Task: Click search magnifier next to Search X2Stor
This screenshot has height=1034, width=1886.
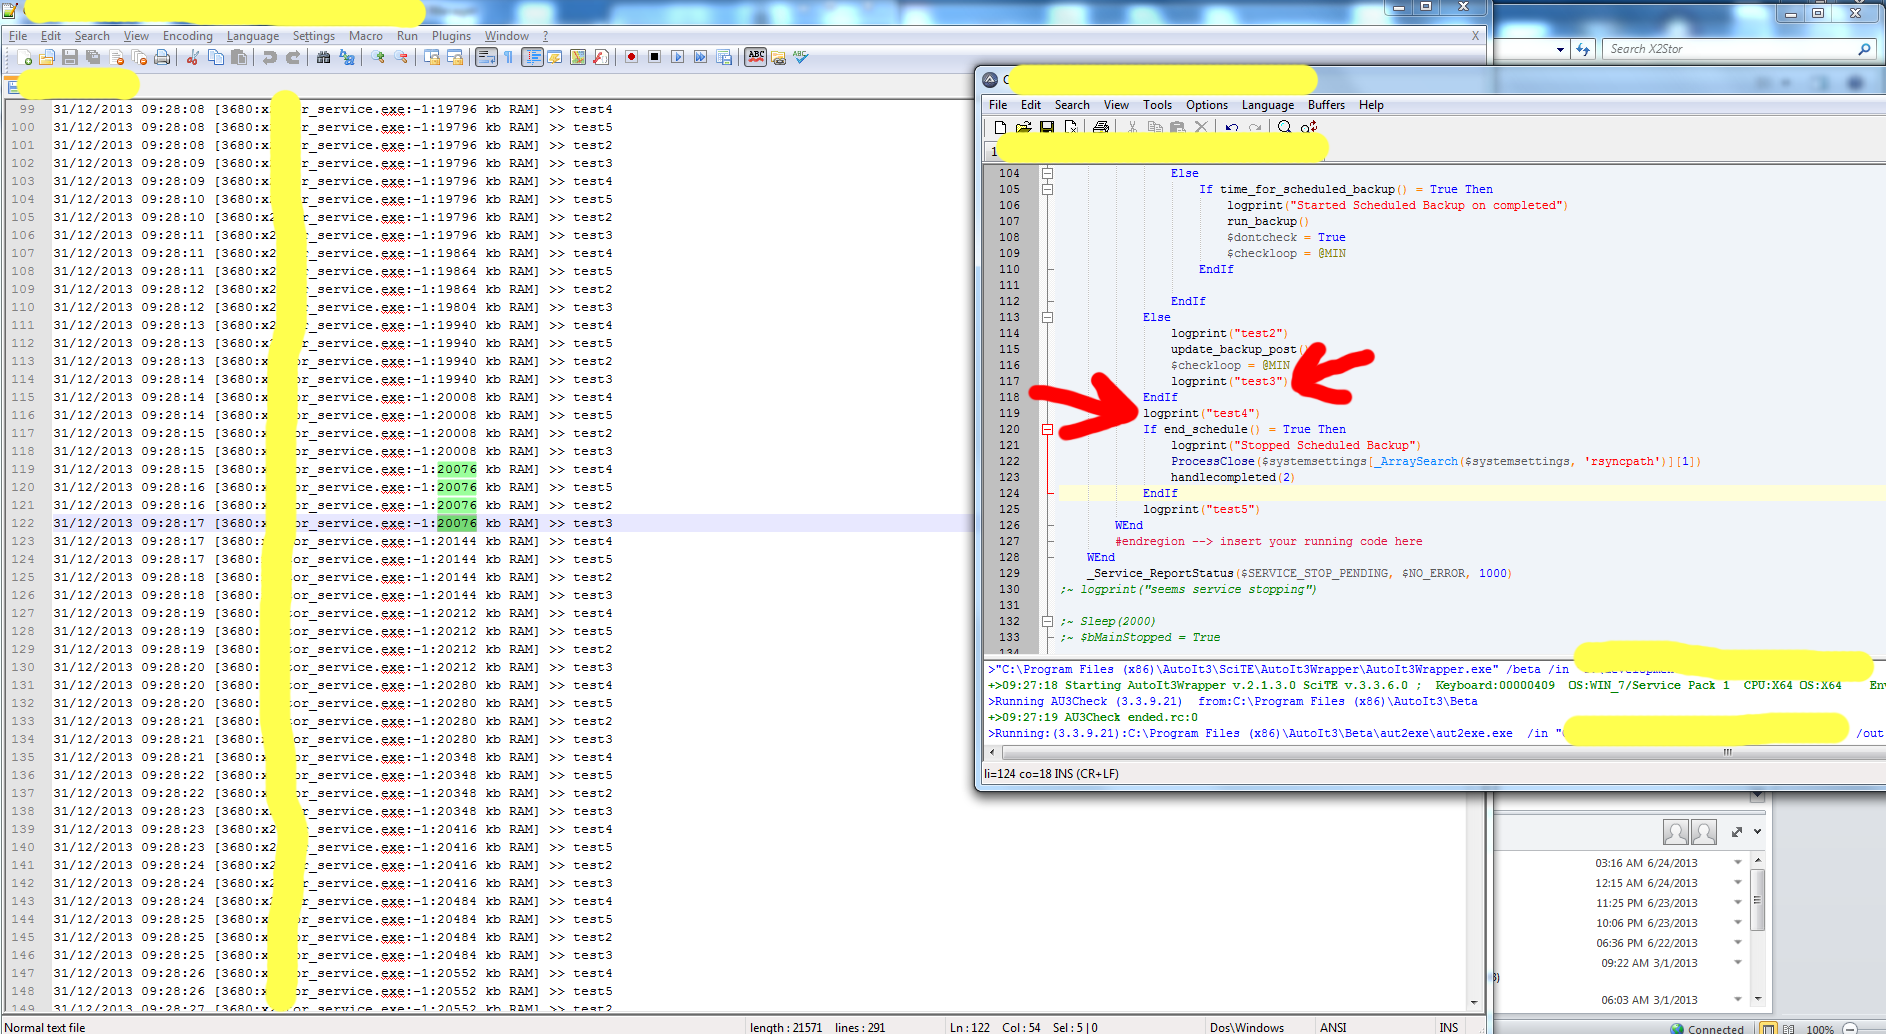Action: pos(1864,49)
